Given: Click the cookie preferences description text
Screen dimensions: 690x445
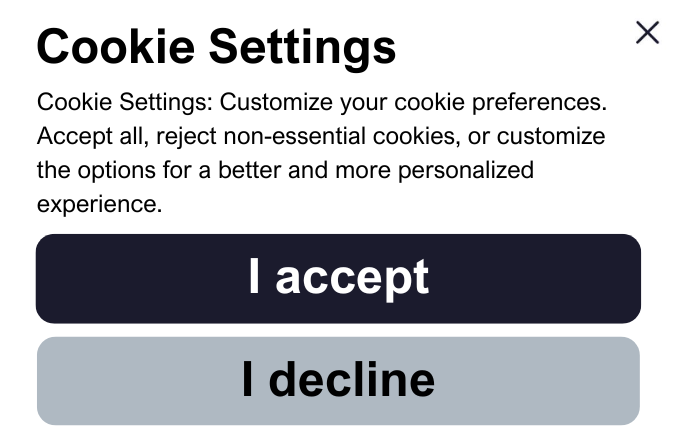Looking at the screenshot, I should [320, 153].
